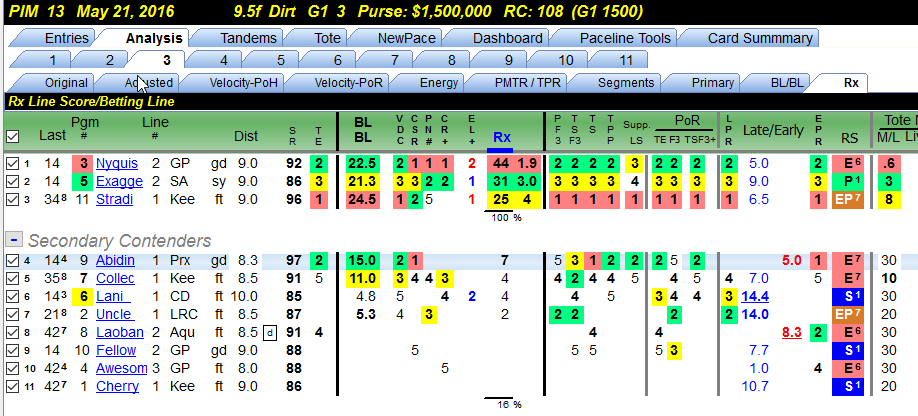Uncheck the Uncle row checkbox
The height and width of the screenshot is (416, 918).
pyautogui.click(x=12, y=315)
